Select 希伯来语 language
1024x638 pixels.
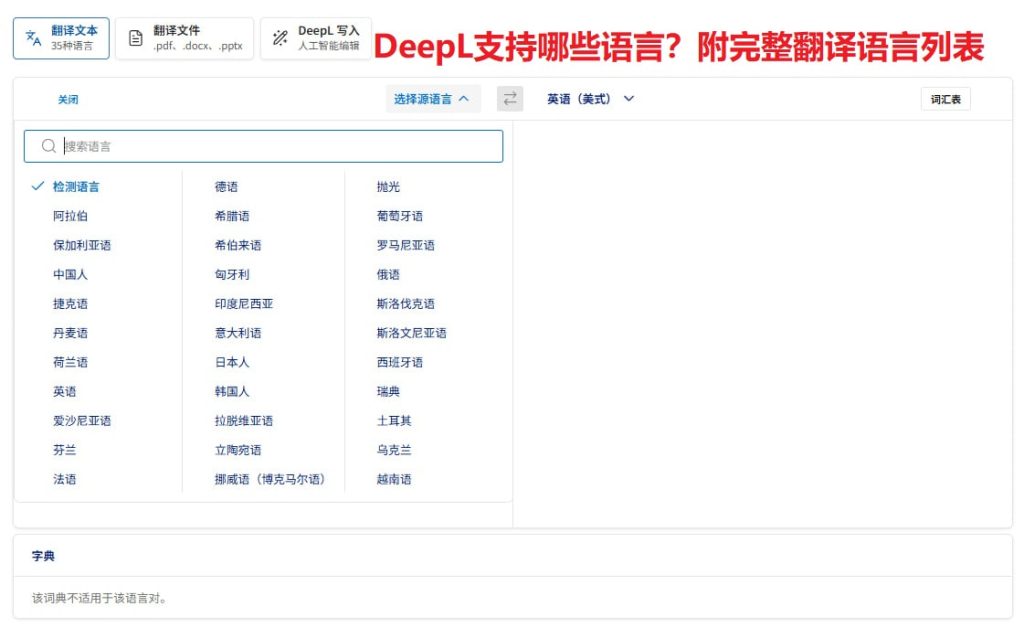[x=238, y=246]
